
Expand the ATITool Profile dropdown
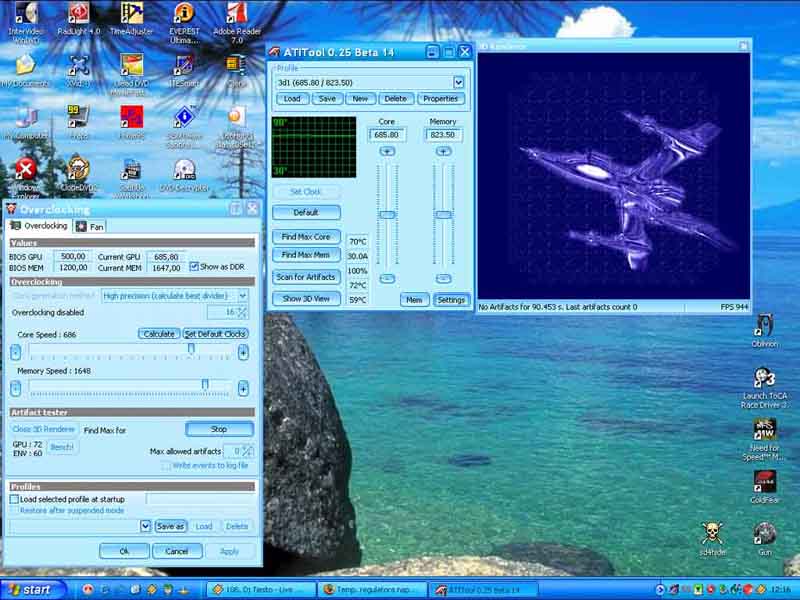(x=458, y=83)
